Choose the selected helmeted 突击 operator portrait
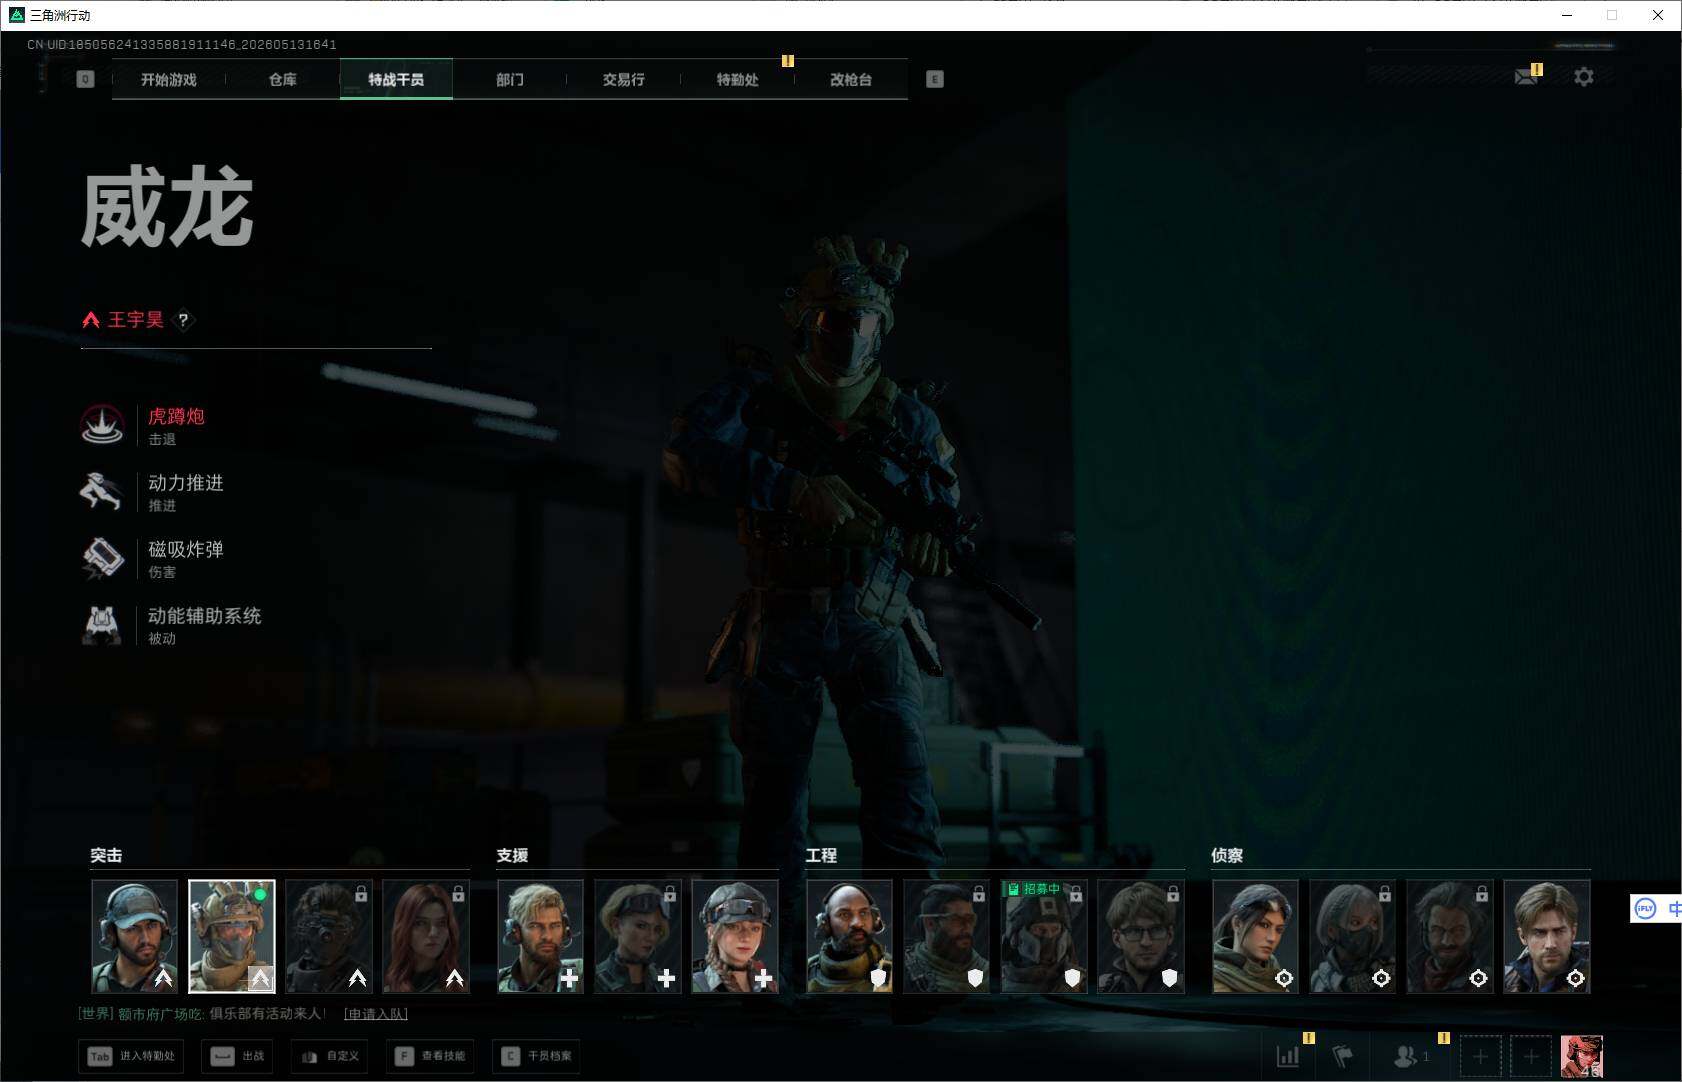1682x1082 pixels. tap(232, 936)
